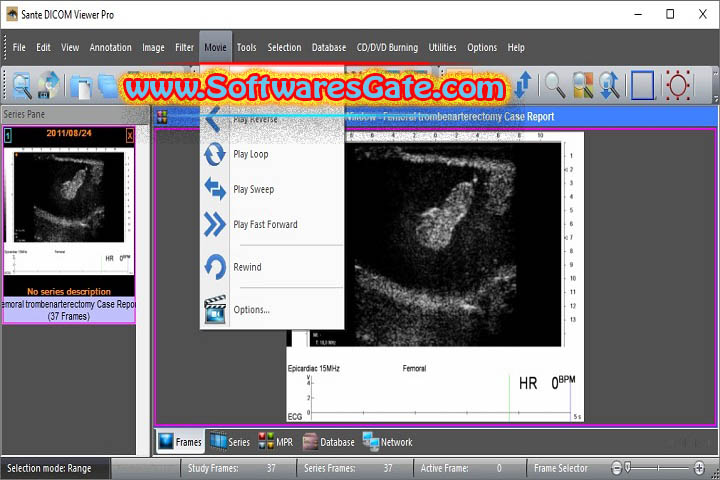720x480 pixels.
Task: Click the Frame Selector plus button
Action: 699,468
